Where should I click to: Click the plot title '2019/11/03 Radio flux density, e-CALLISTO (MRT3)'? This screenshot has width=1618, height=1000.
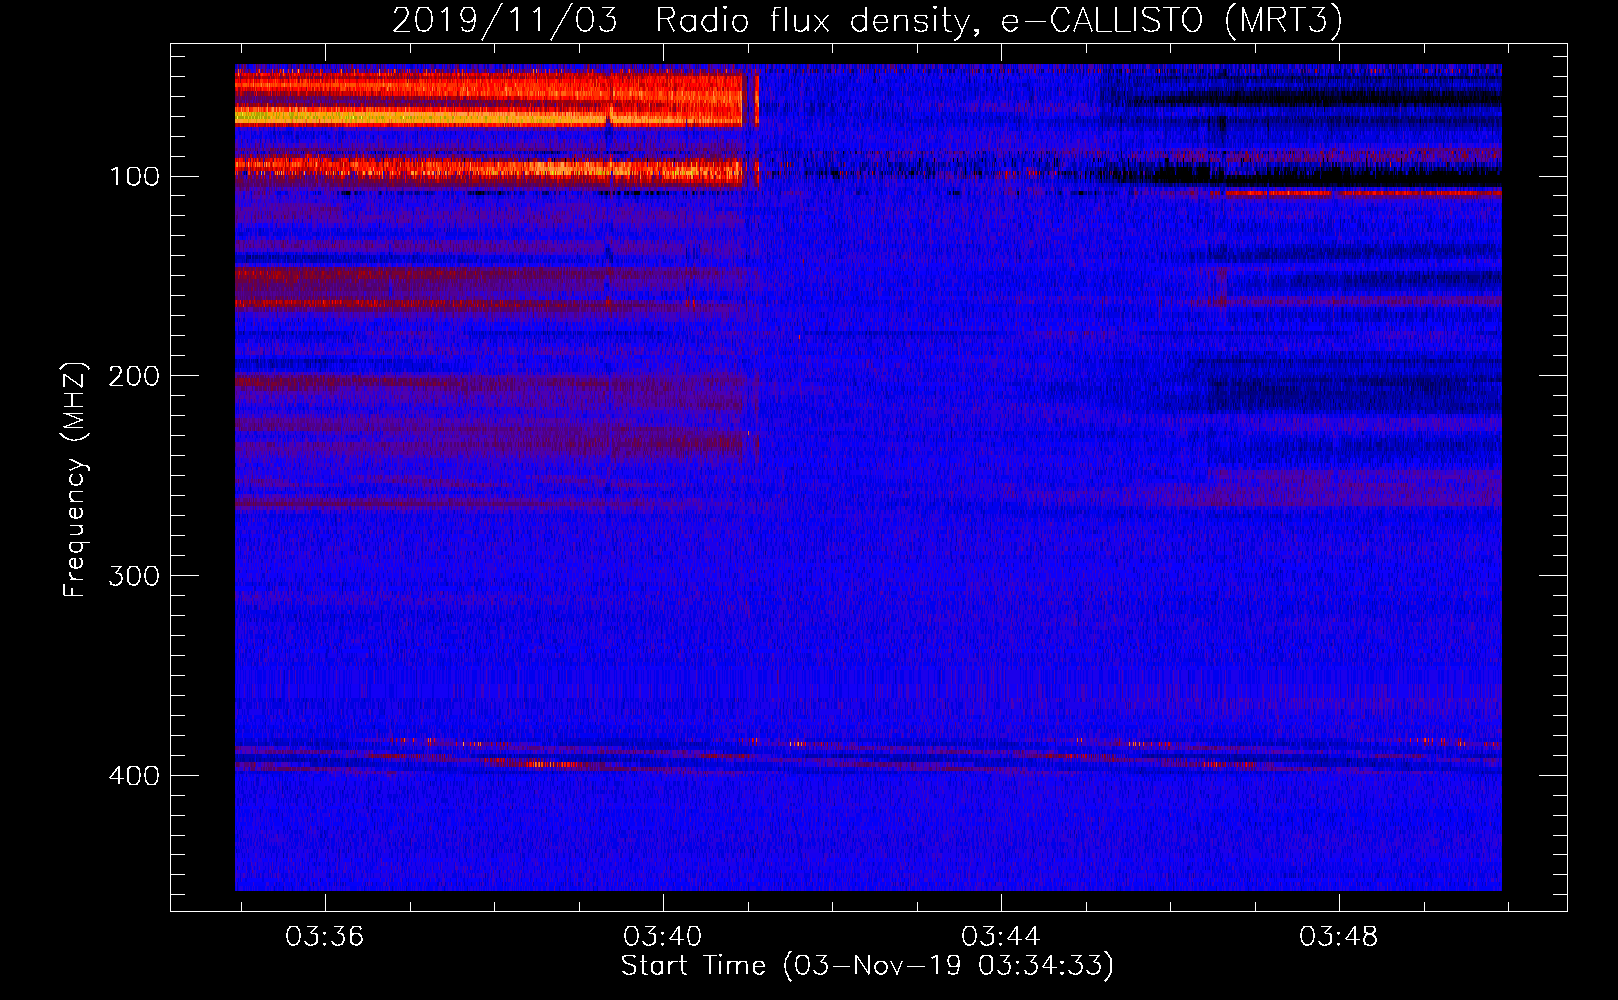(867, 21)
